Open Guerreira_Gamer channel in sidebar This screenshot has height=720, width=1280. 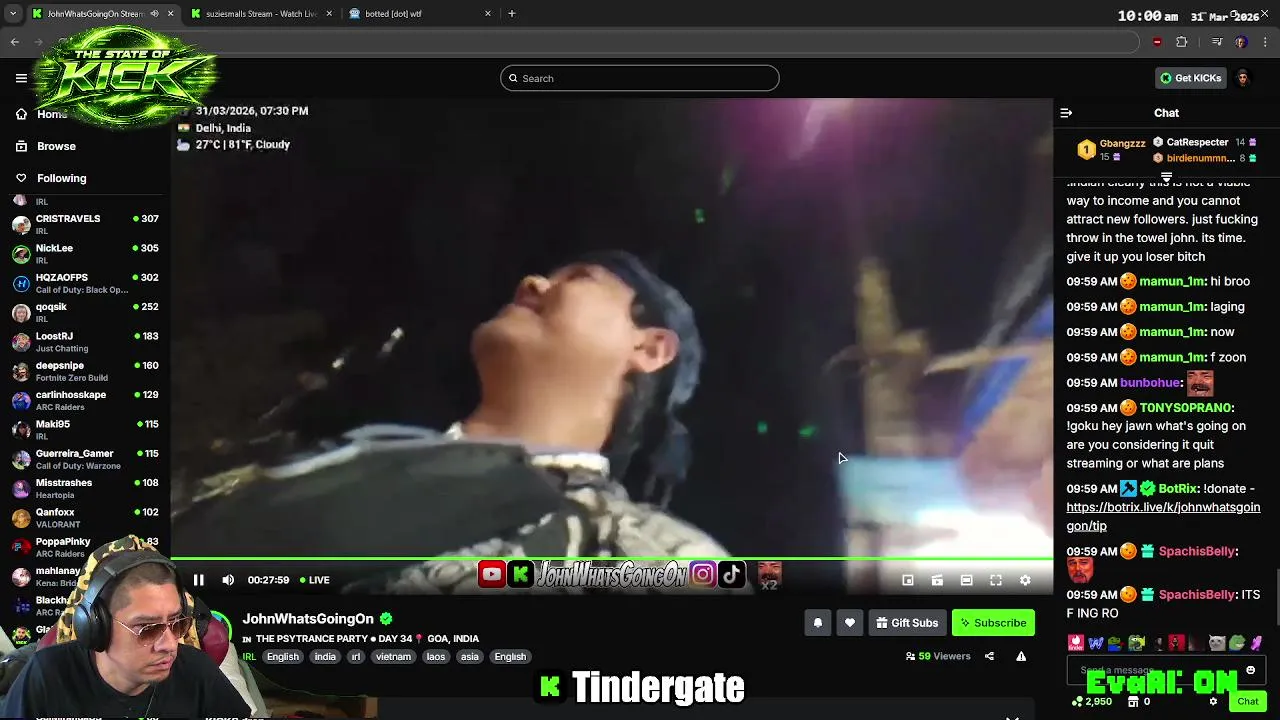point(85,459)
